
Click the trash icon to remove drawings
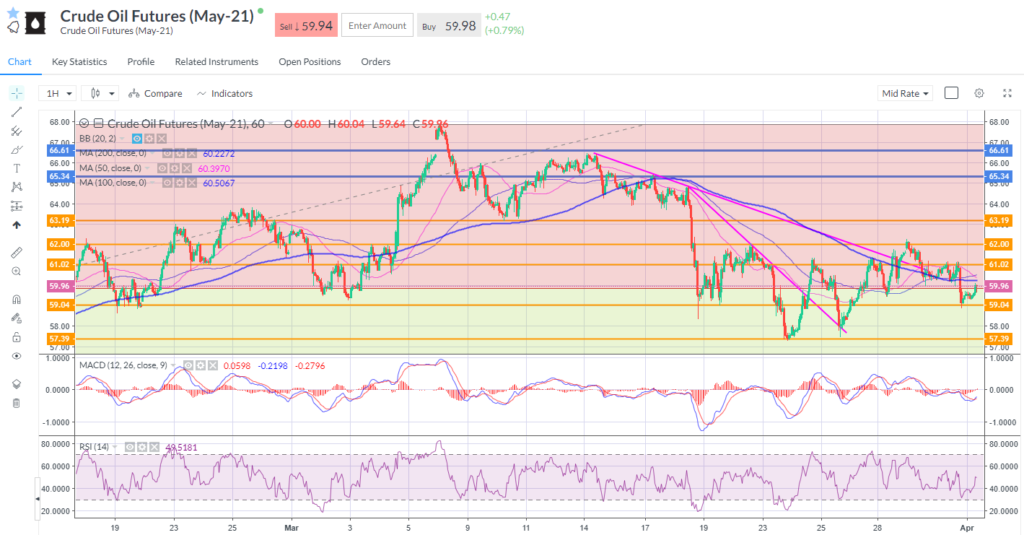[x=16, y=403]
